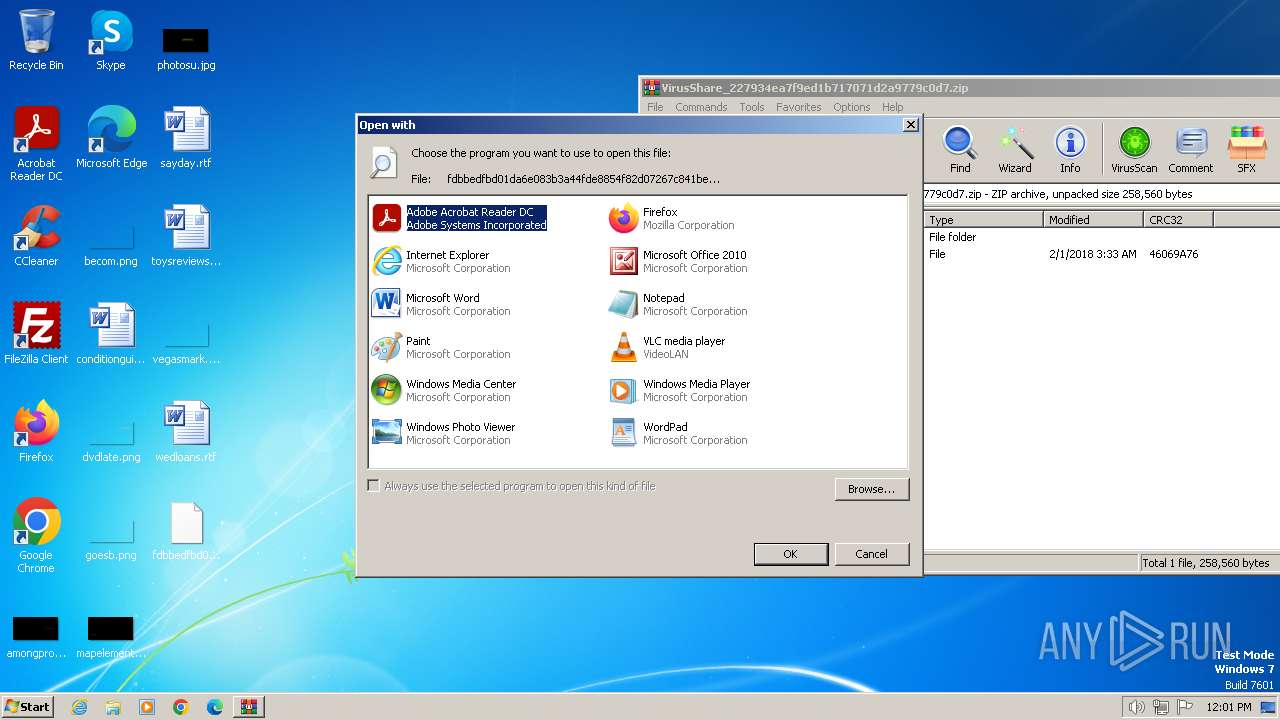Sort by Type column in WinRAR

click(x=984, y=219)
